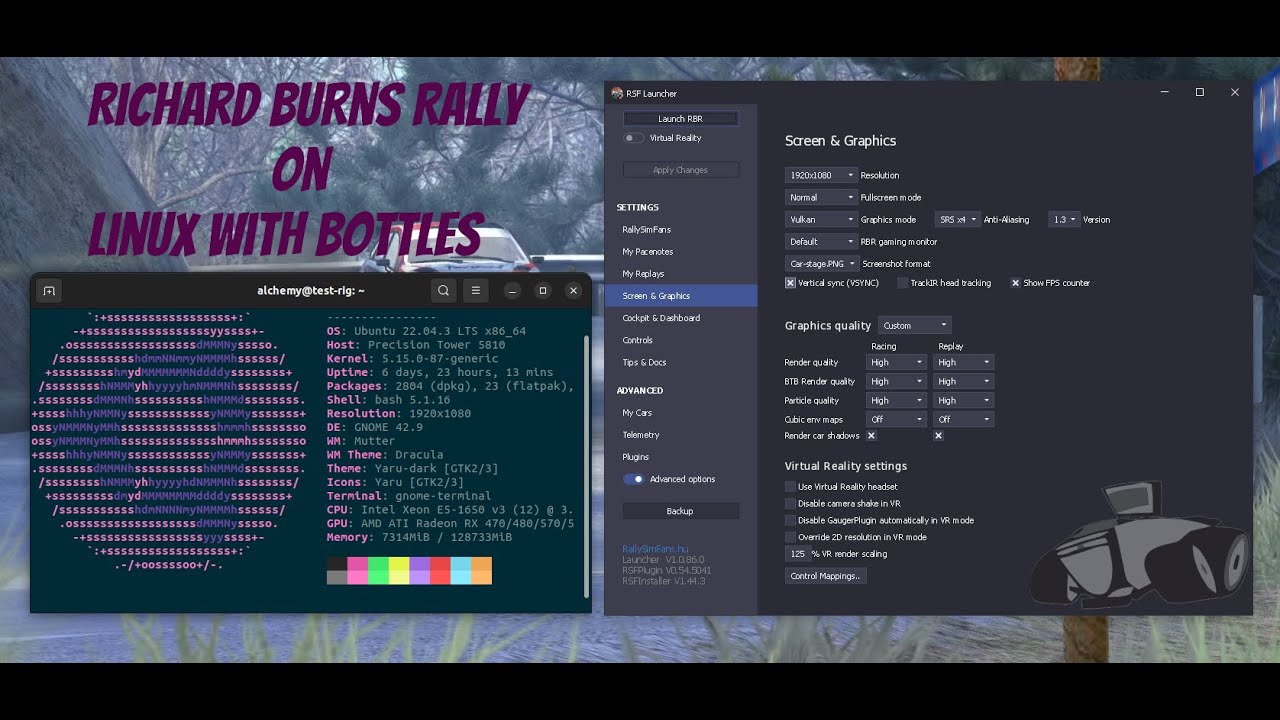
Task: Open Racing Cubic env maps dropdown
Action: 896,420
